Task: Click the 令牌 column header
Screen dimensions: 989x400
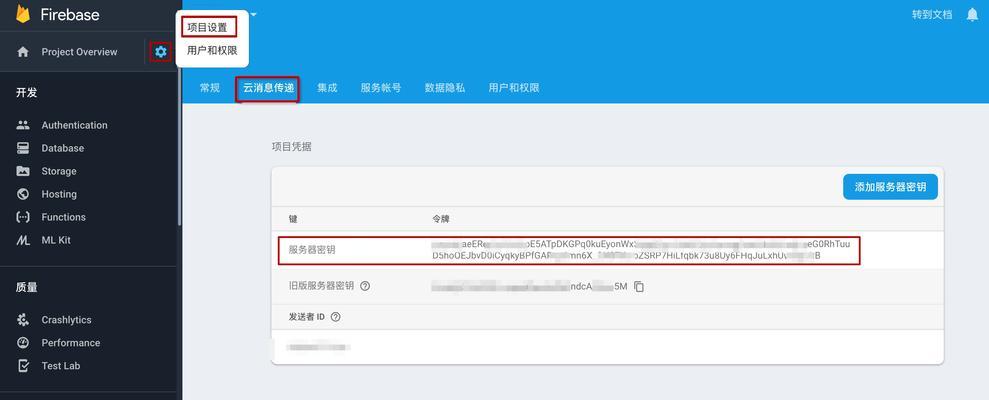Action: 440,219
